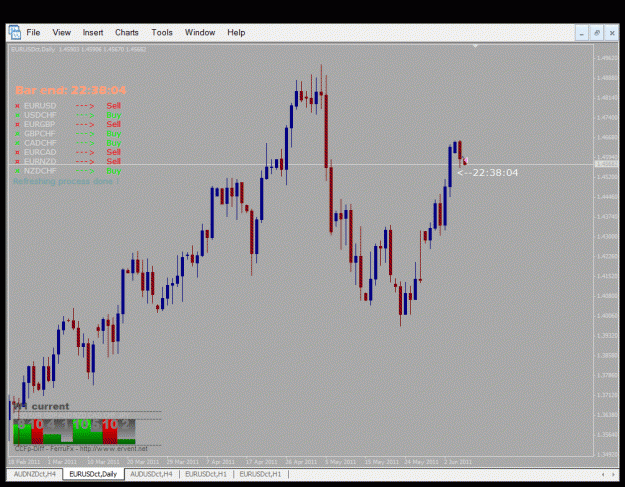Viewport: 625px width, 487px height.
Task: Open the File menu
Action: pyautogui.click(x=33, y=33)
